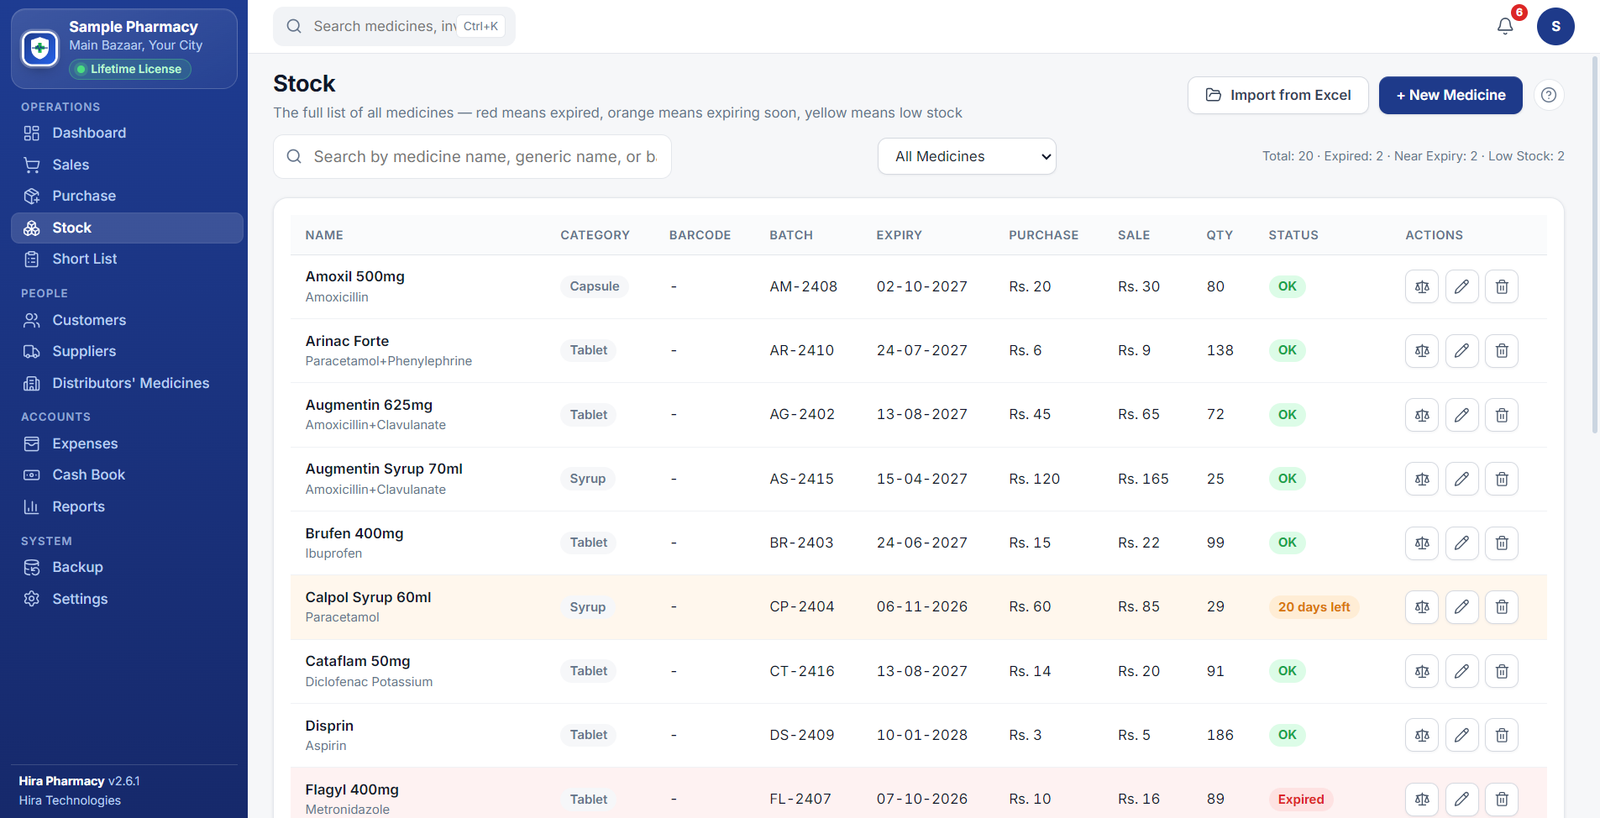
Task: Click the NAME column header
Action: coord(324,235)
